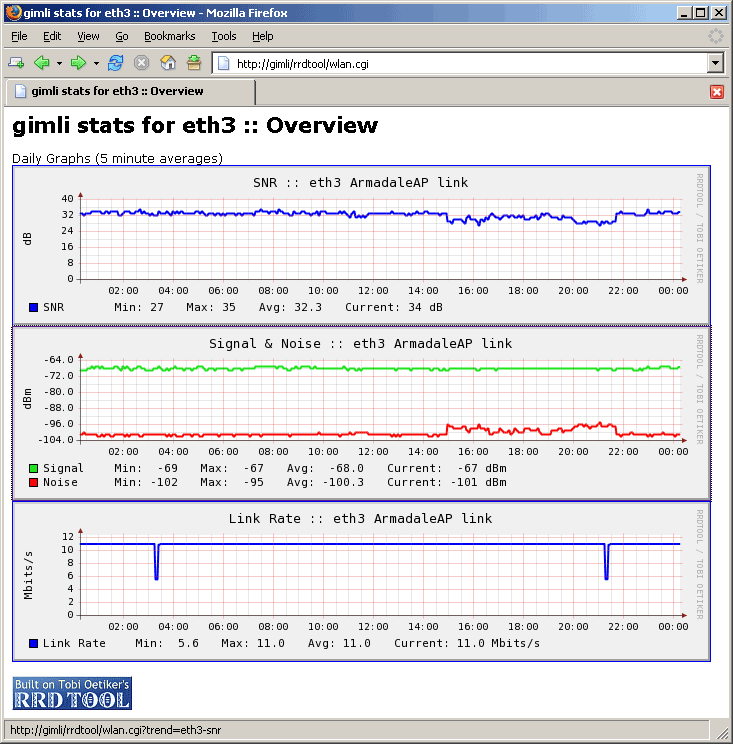Click the Noise 'Avg: -100.3' value
This screenshot has width=733, height=744.
click(x=325, y=483)
